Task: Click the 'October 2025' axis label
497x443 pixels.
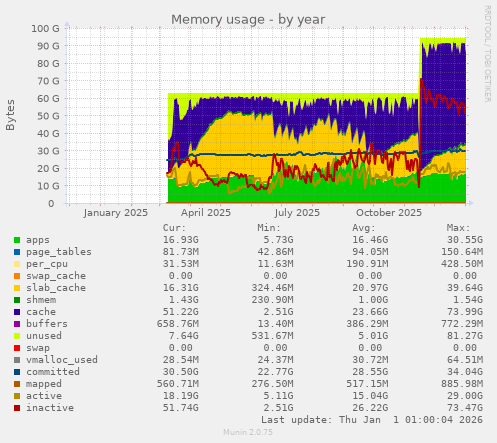Action: (x=389, y=213)
